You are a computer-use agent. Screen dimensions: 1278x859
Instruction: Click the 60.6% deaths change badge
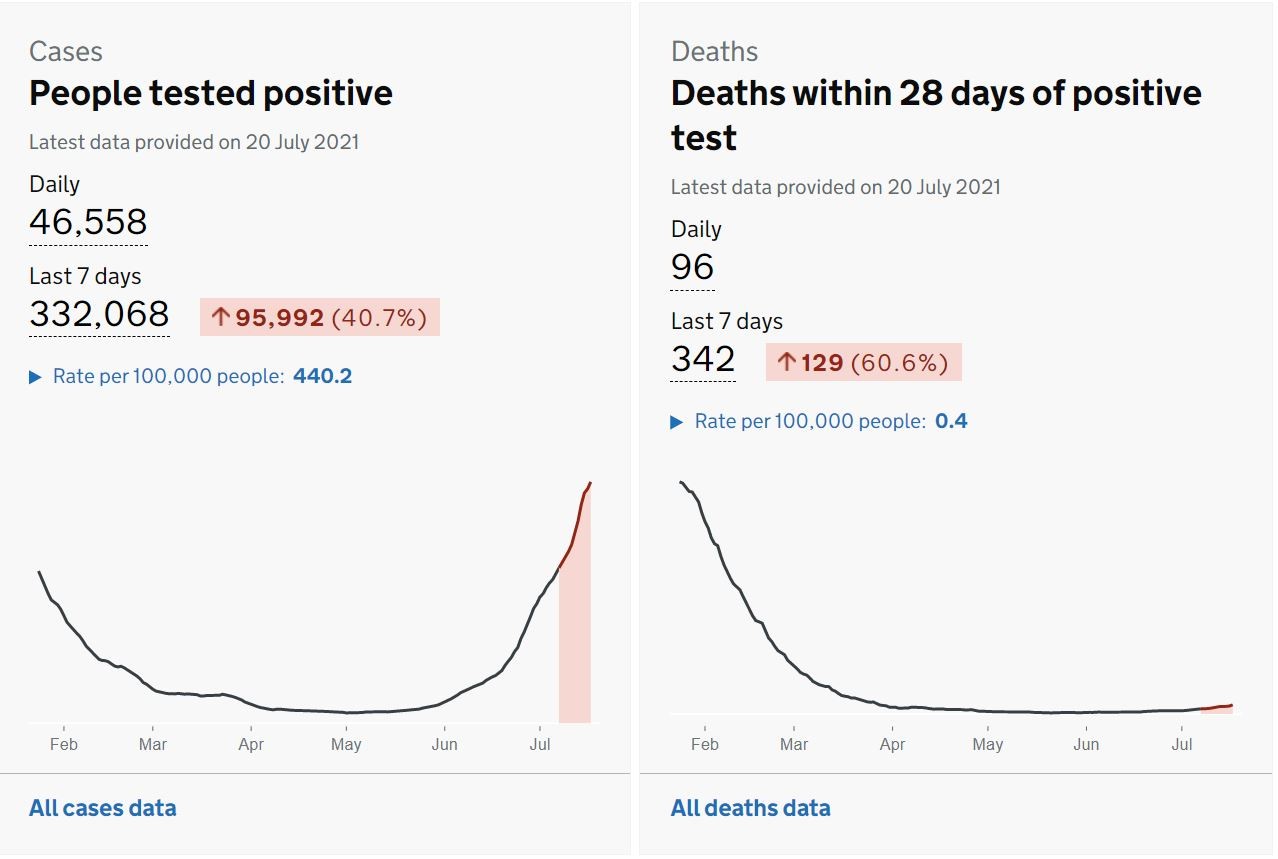[899, 362]
